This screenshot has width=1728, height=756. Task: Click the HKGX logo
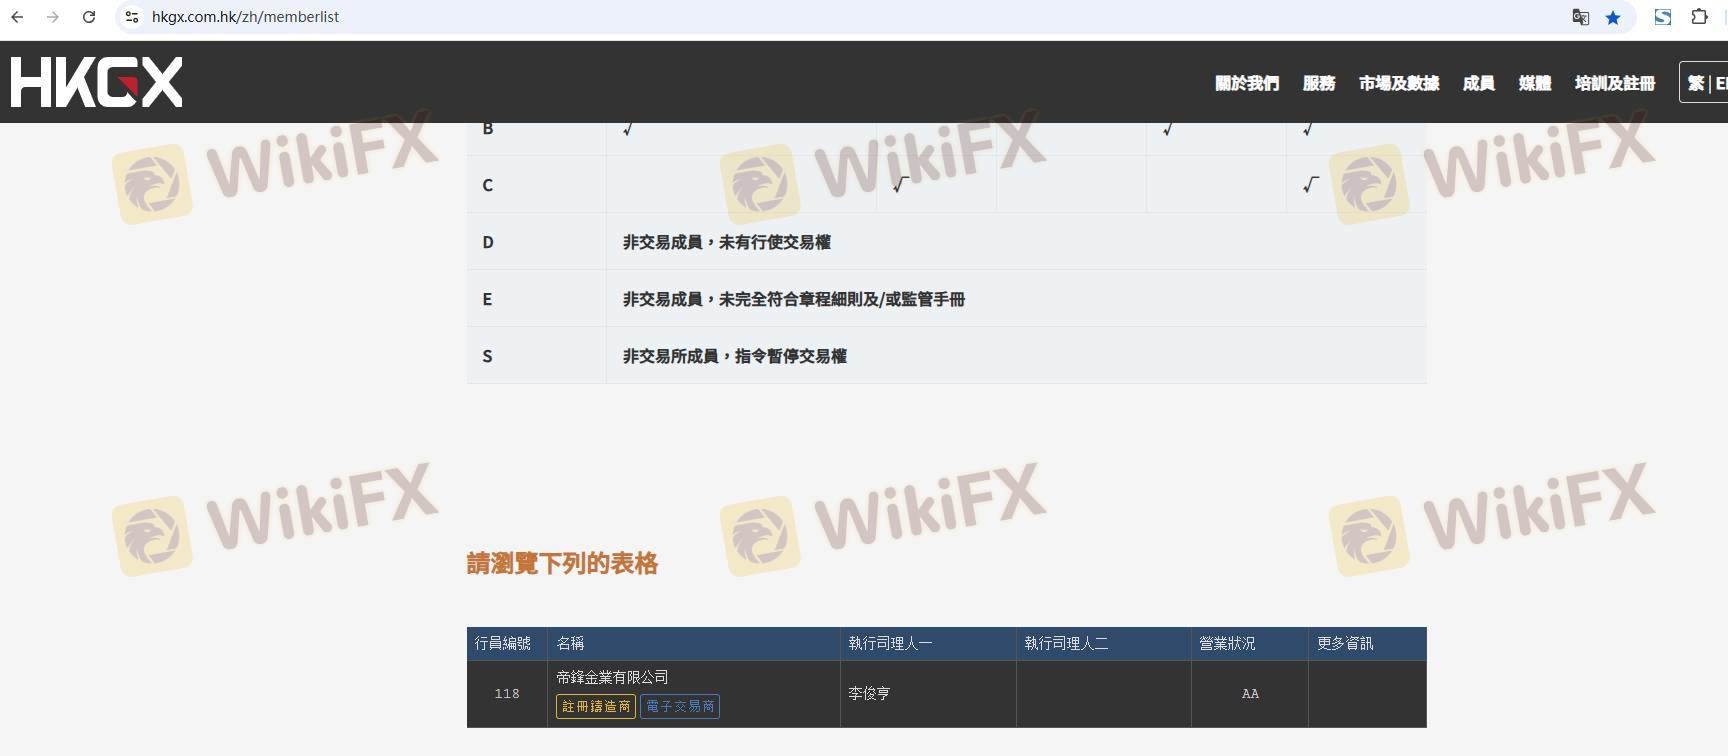click(x=96, y=82)
